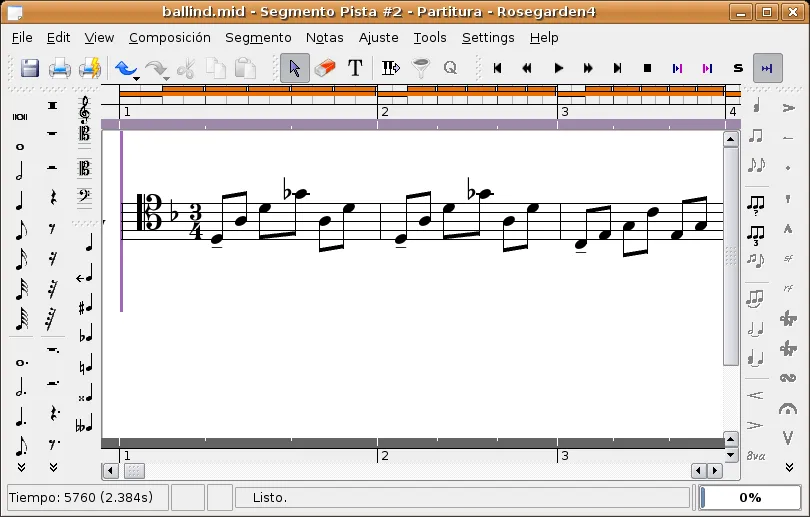Open the Settings menu
The height and width of the screenshot is (517, 810).
(x=488, y=38)
